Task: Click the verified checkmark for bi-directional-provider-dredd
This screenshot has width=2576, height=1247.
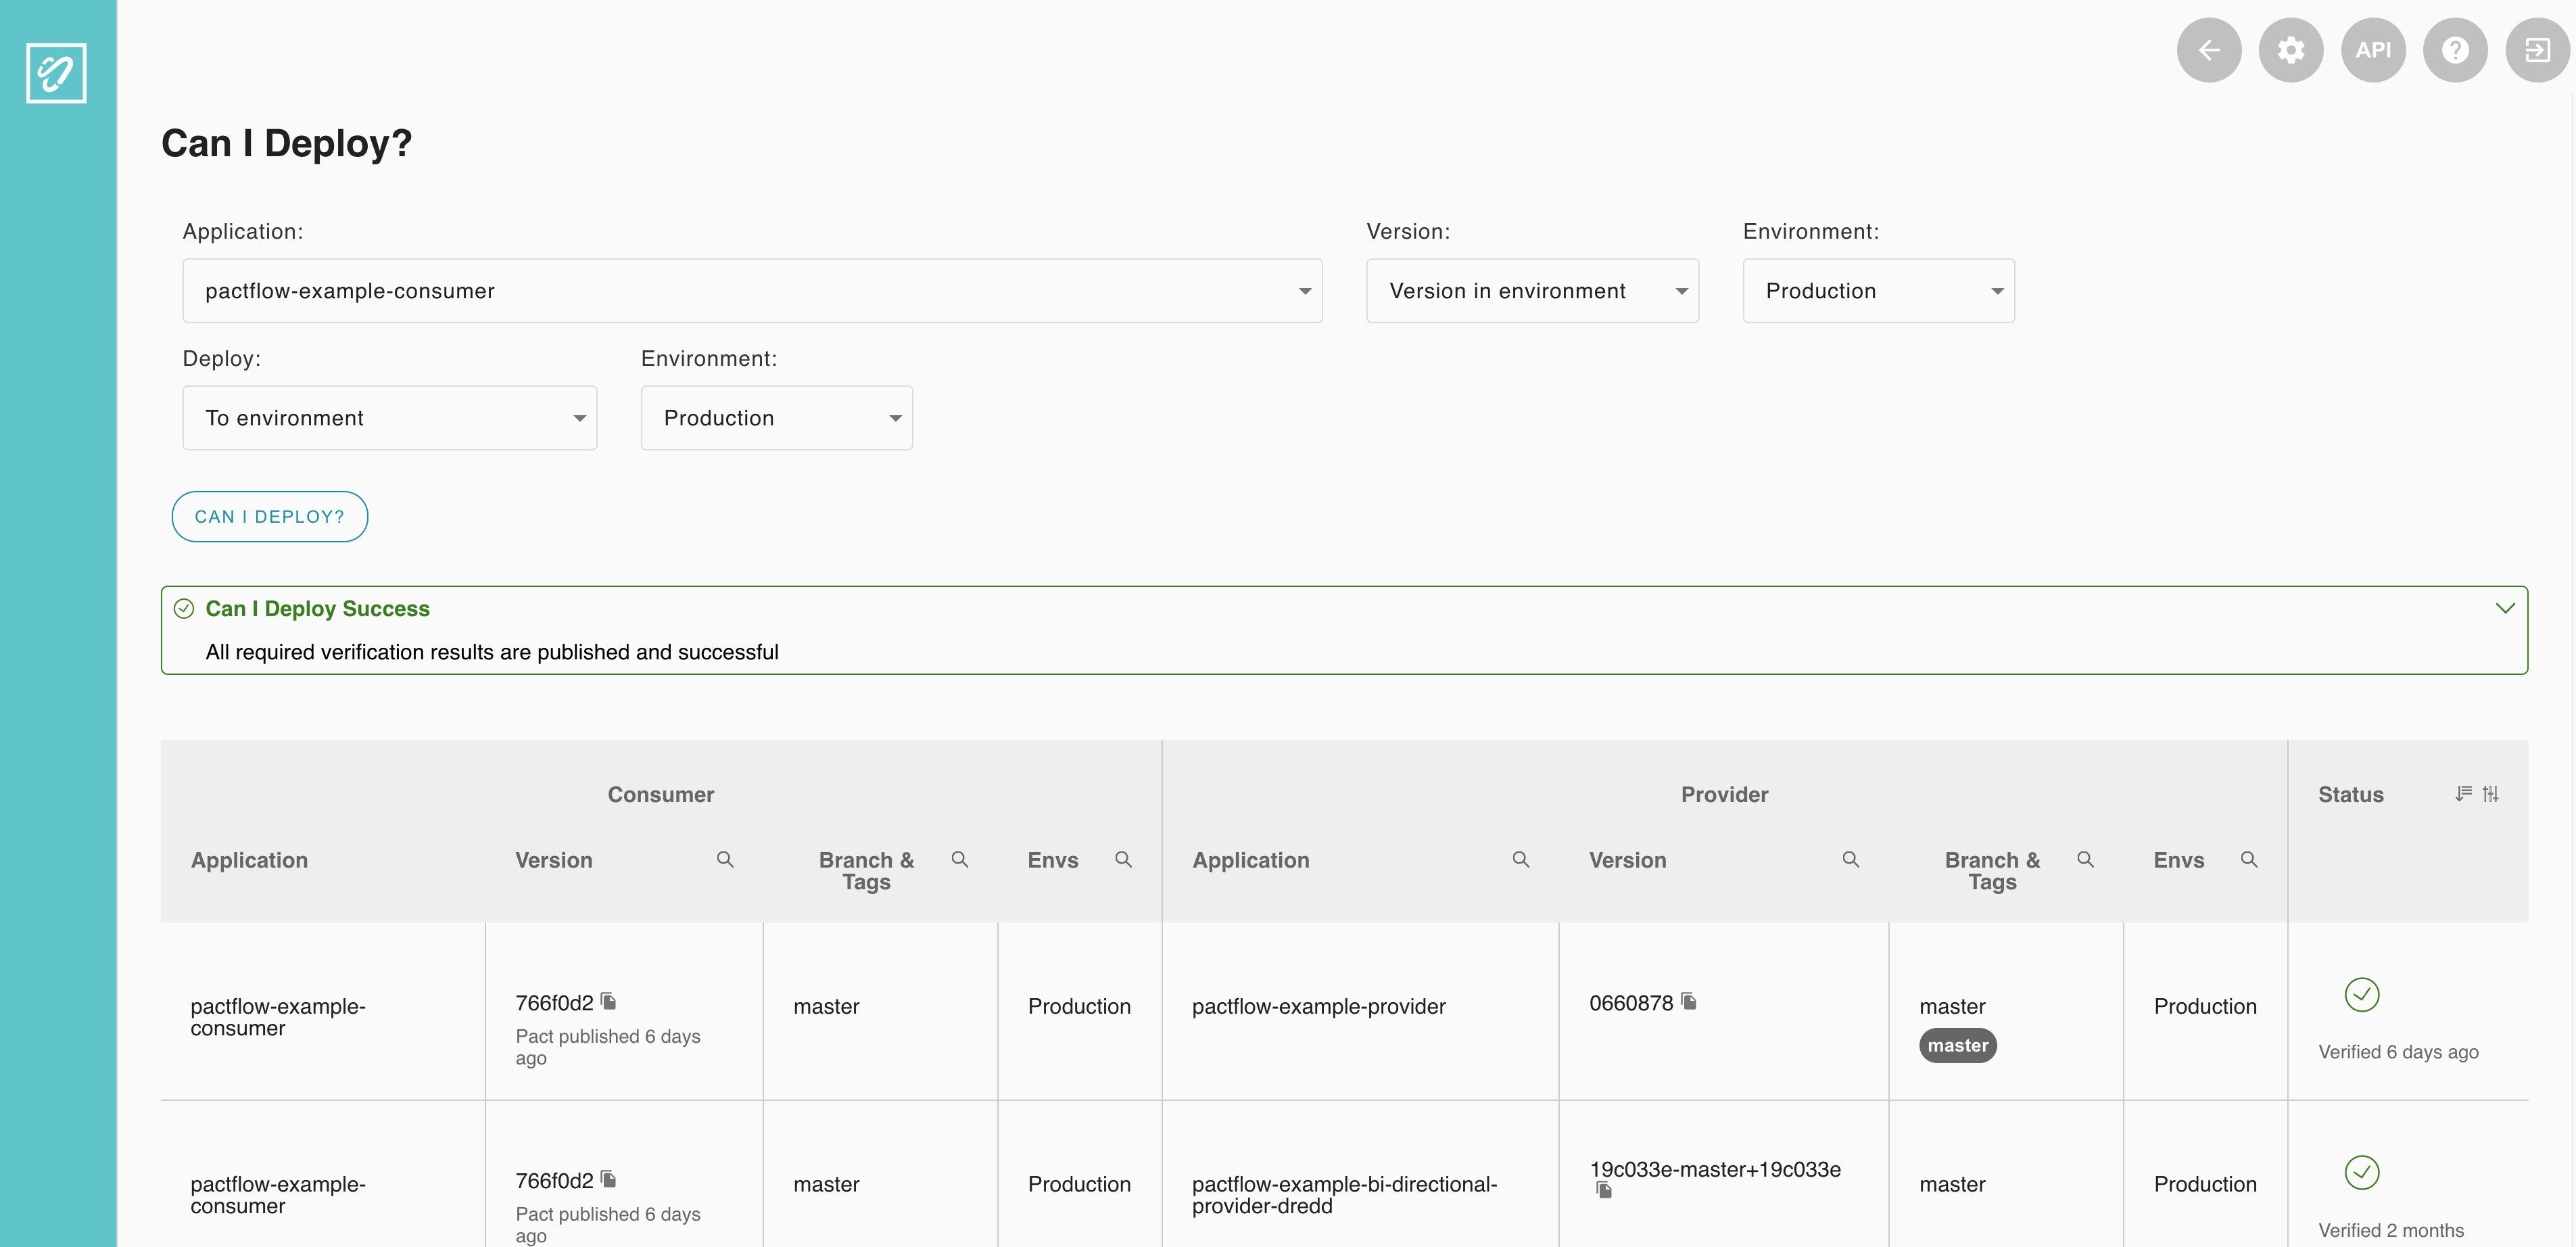Action: click(2362, 1172)
